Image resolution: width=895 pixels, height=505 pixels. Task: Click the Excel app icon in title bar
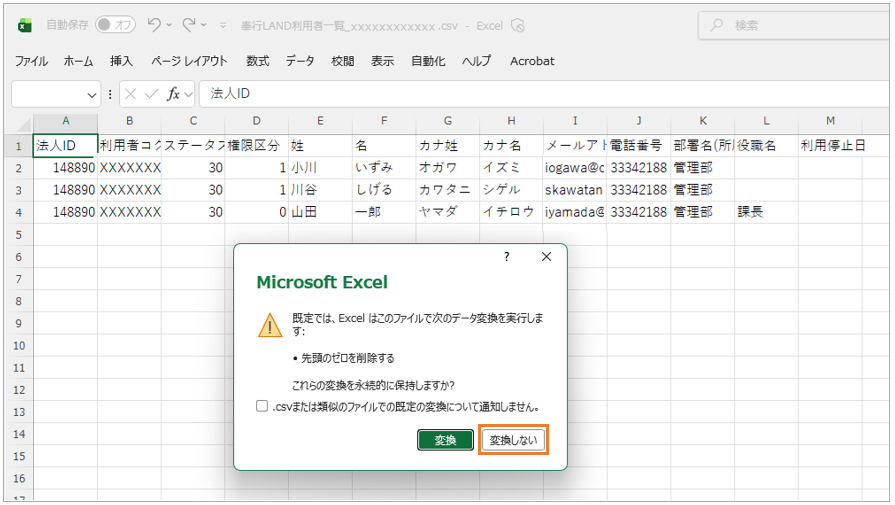pyautogui.click(x=25, y=26)
